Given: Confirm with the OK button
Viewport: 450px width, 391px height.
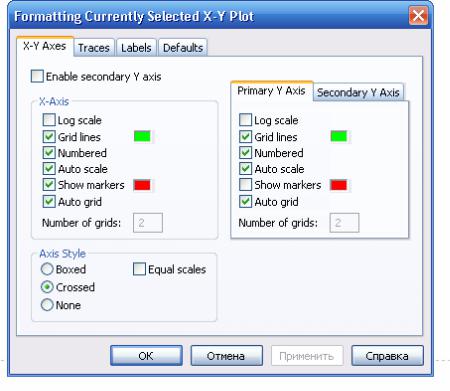Looking at the screenshot, I should pos(146,356).
